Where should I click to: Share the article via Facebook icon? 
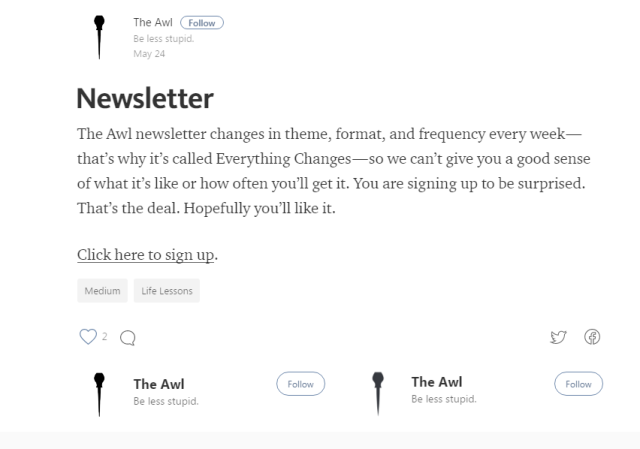tap(592, 338)
